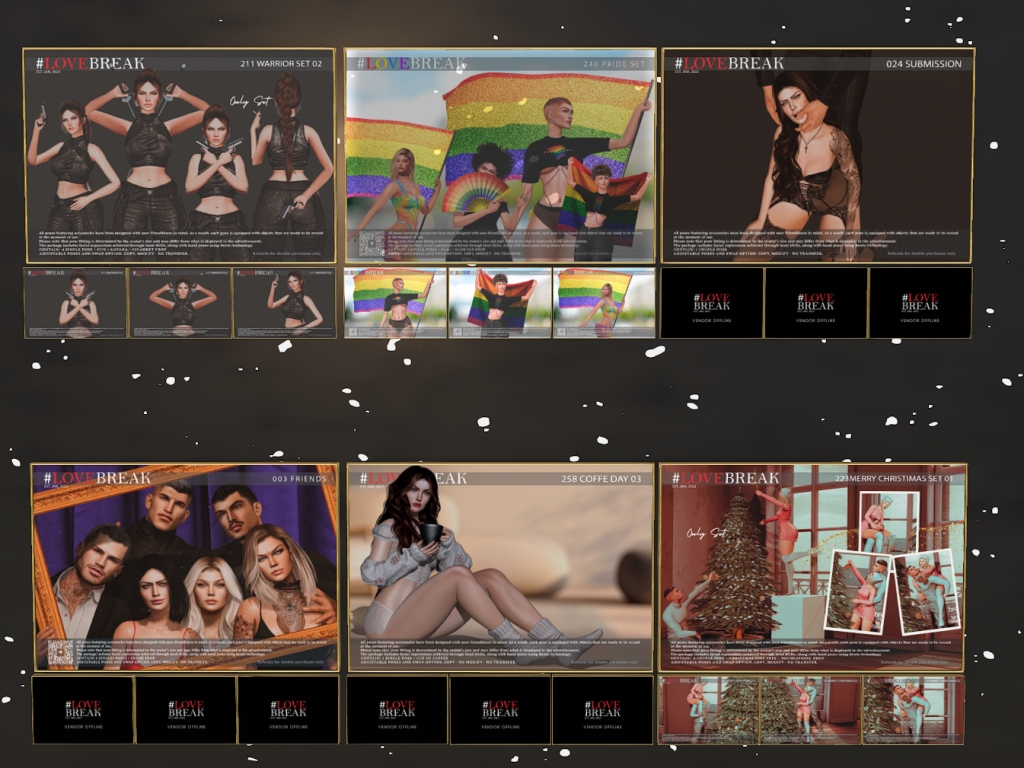Select the rightmost small pose thumbnail under Warrior Set
This screenshot has height=768, width=1024.
tap(284, 303)
